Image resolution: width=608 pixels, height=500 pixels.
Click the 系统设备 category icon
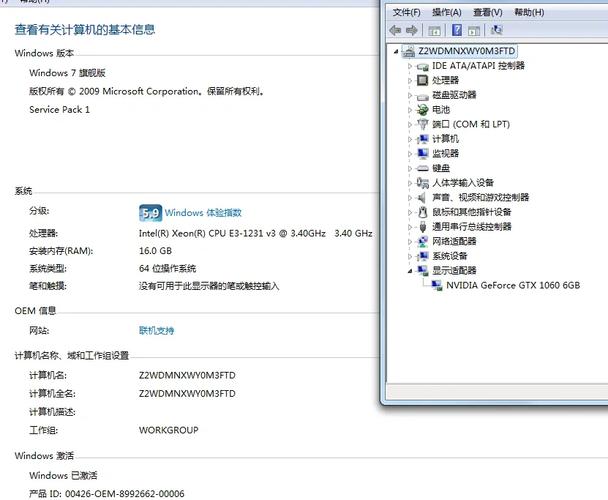click(x=422, y=256)
